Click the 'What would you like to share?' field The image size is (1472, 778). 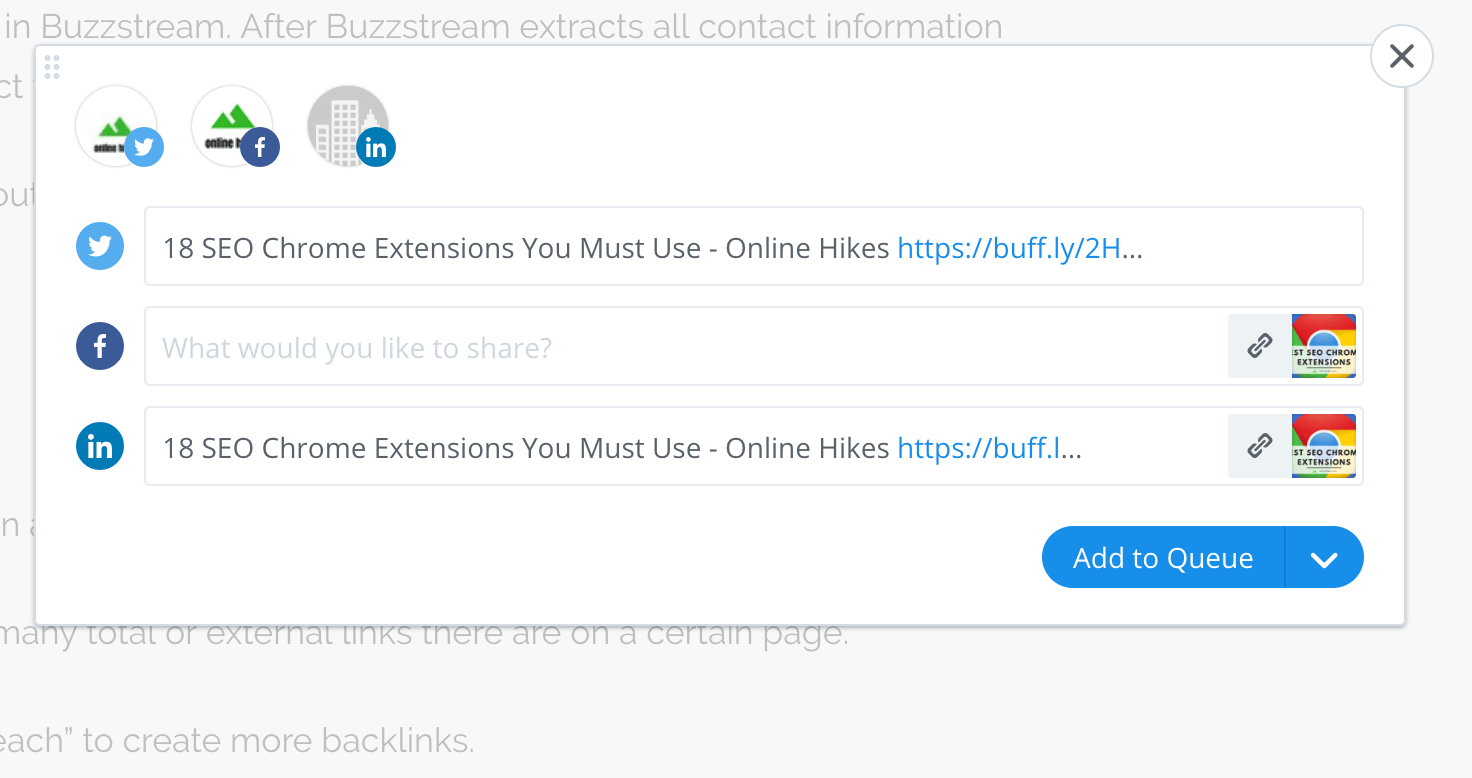point(680,348)
